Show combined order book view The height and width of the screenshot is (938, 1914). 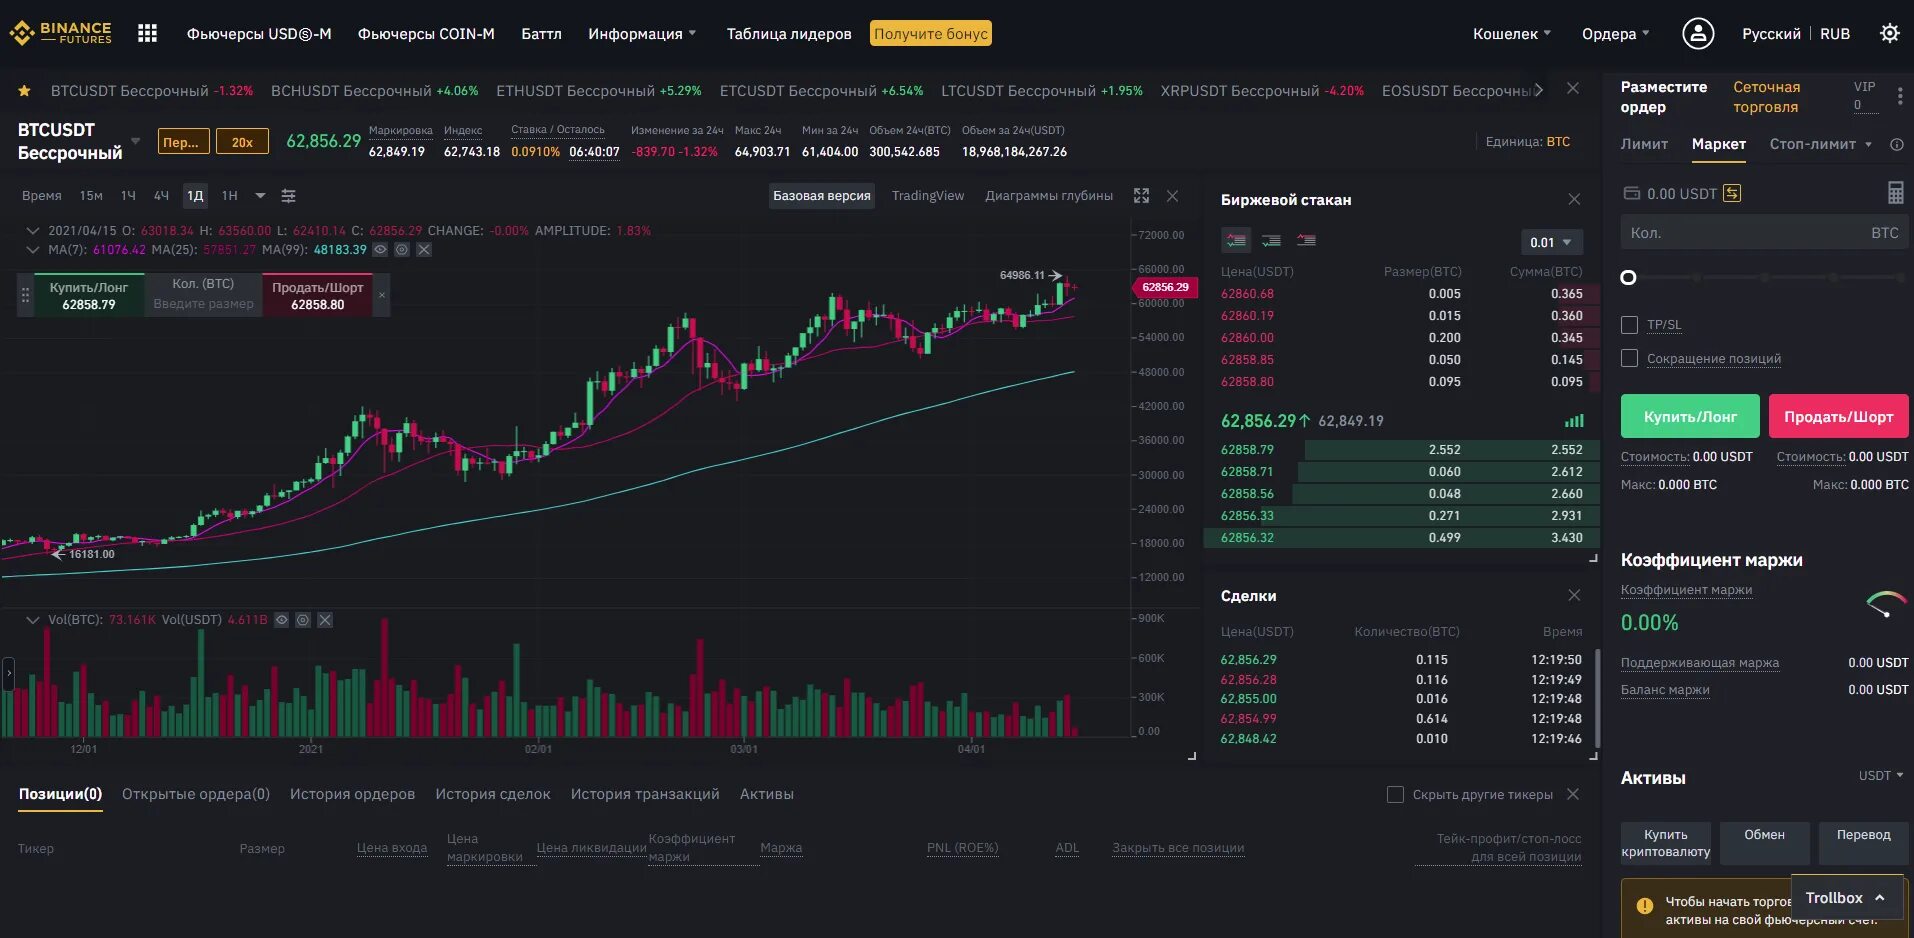[x=1237, y=240]
